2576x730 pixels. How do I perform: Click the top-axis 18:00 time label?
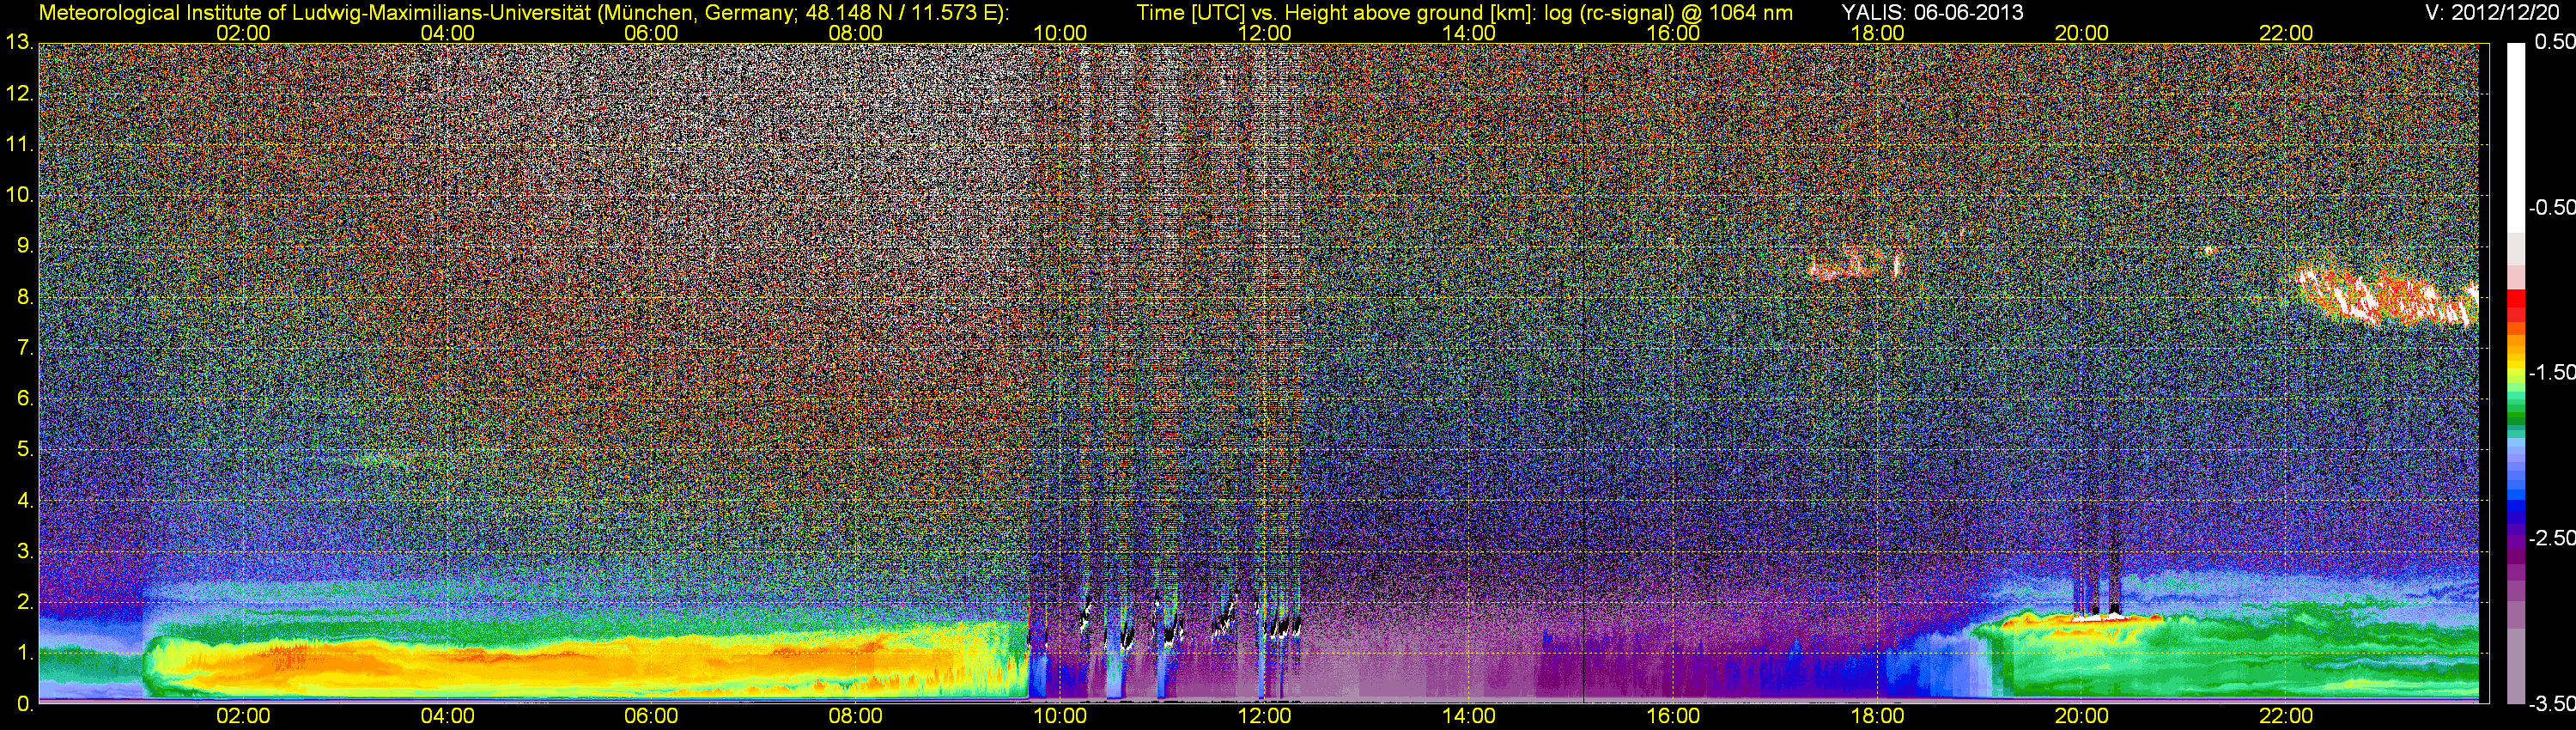1877,33
